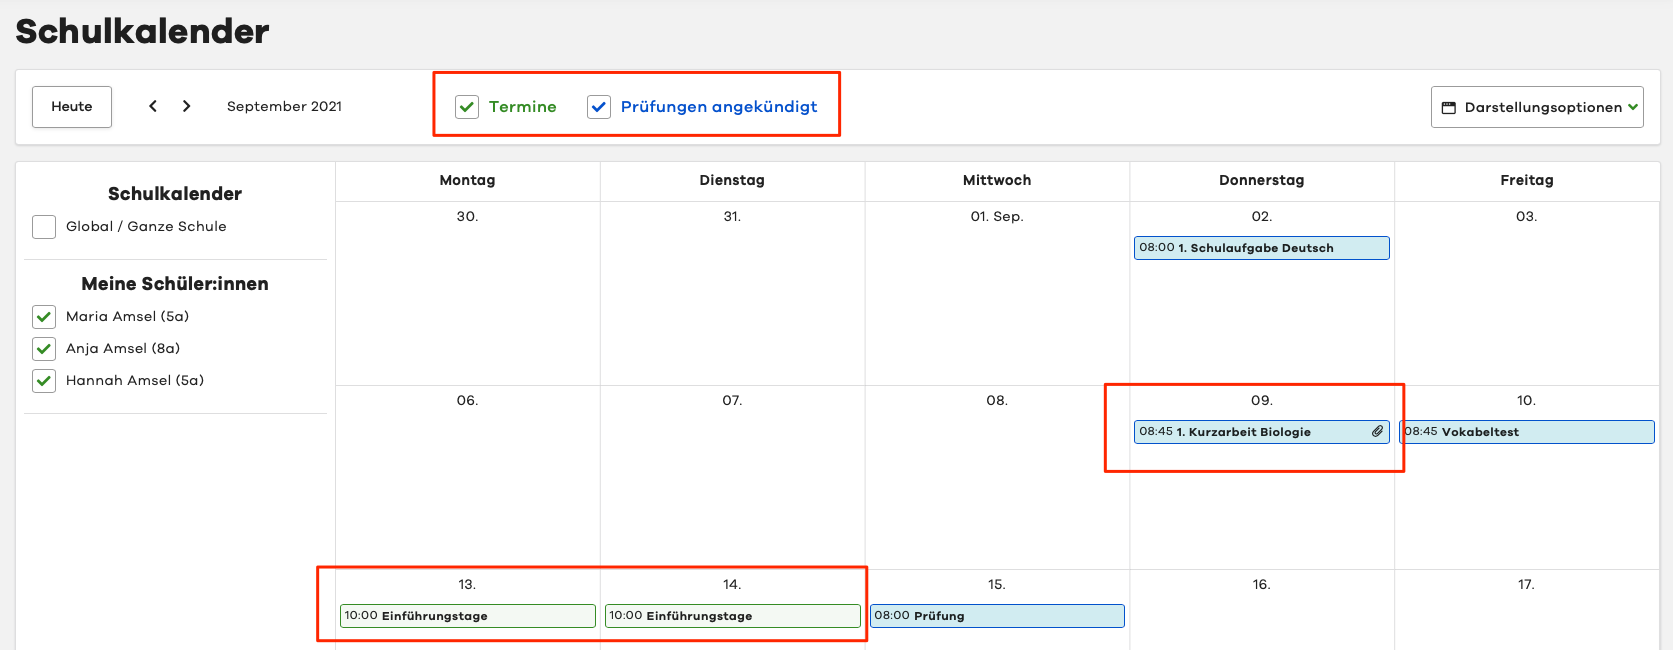Open the Vokabeltest event on Friday

1526,432
